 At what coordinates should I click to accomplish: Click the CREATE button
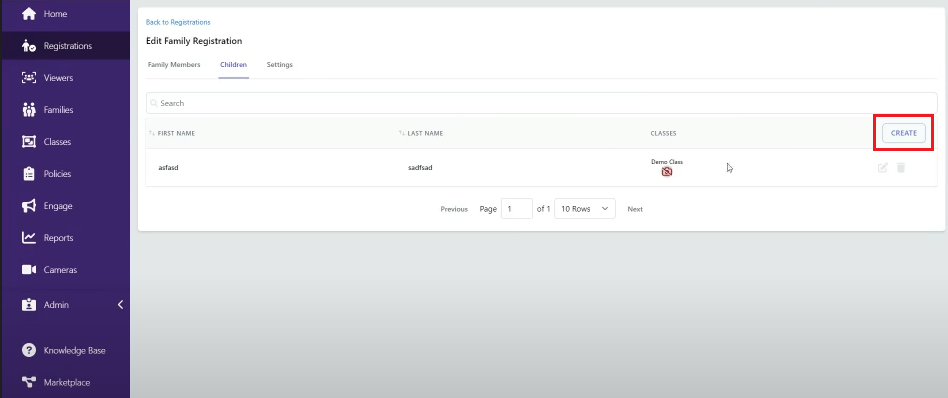click(x=904, y=133)
